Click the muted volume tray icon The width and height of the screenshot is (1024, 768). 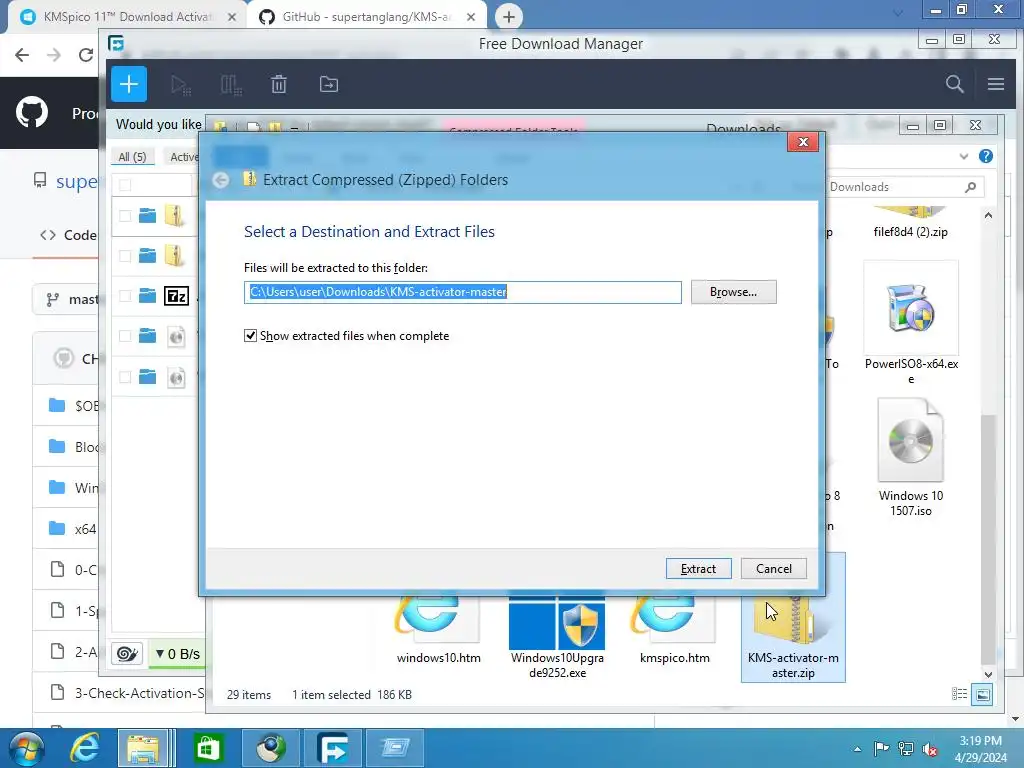coord(929,749)
